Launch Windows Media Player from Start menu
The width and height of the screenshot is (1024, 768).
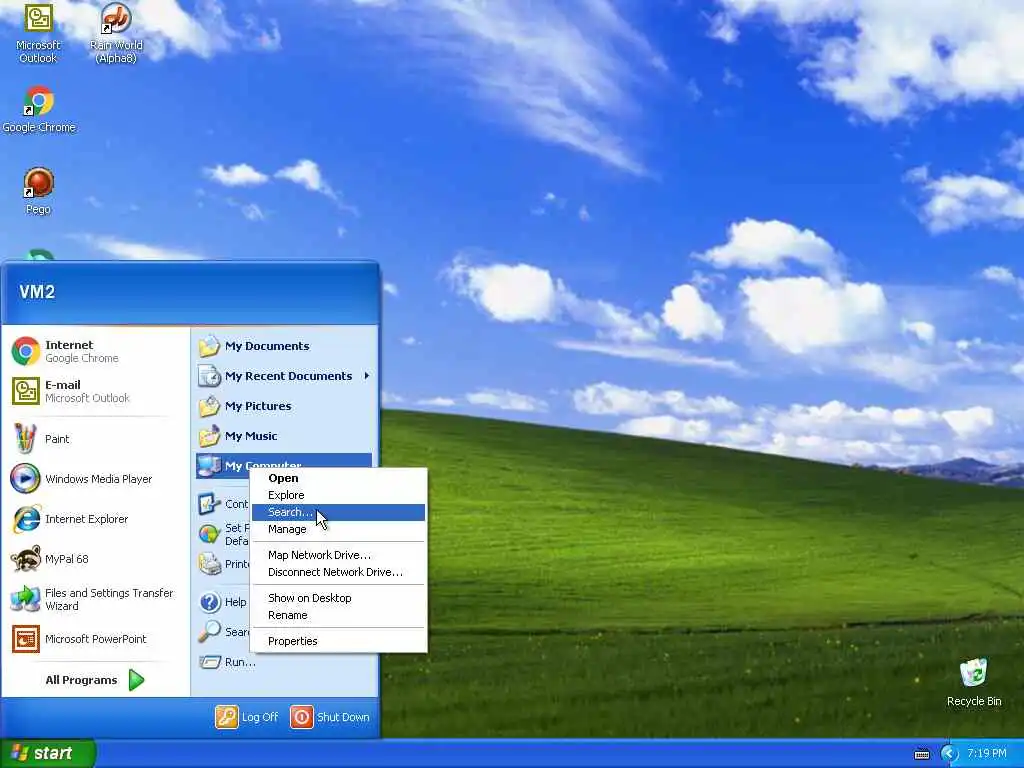pos(95,479)
